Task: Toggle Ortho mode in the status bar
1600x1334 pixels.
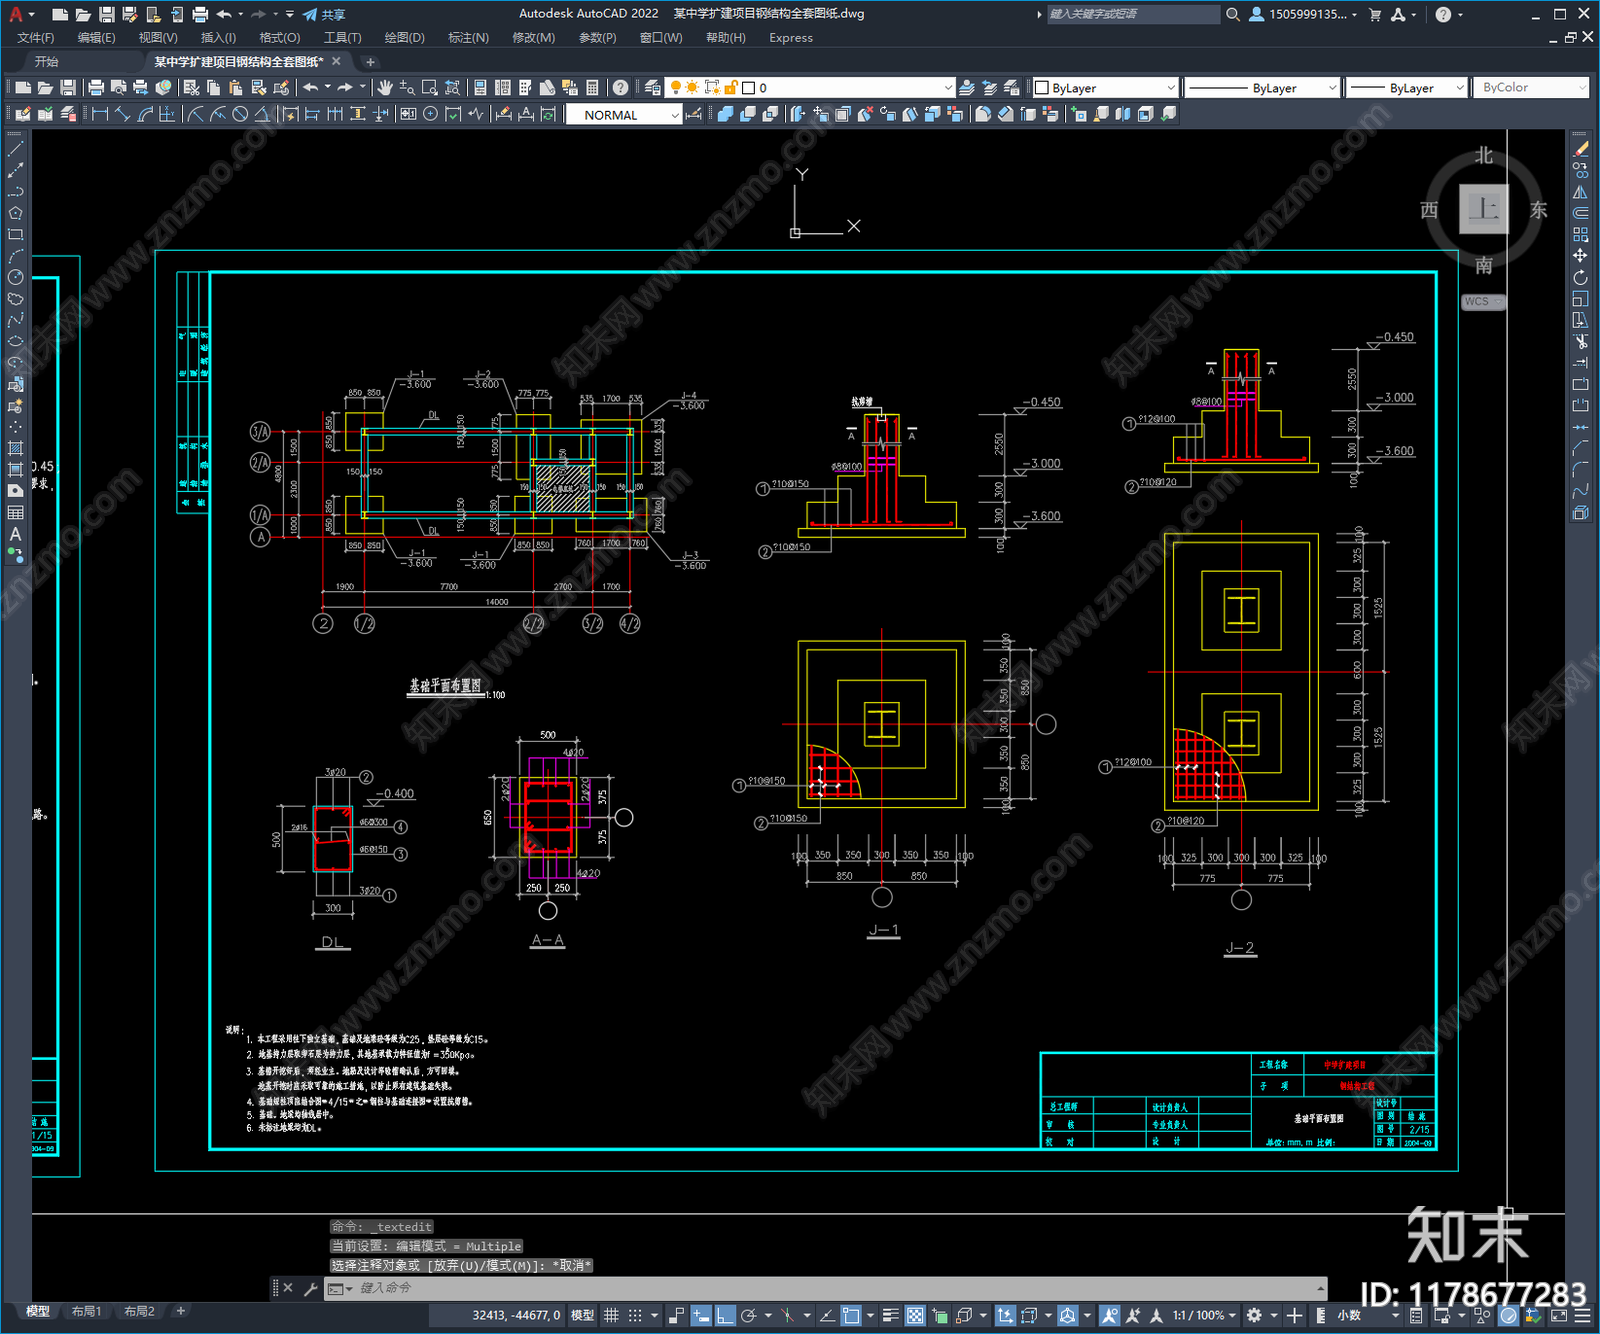Action: click(x=725, y=1315)
